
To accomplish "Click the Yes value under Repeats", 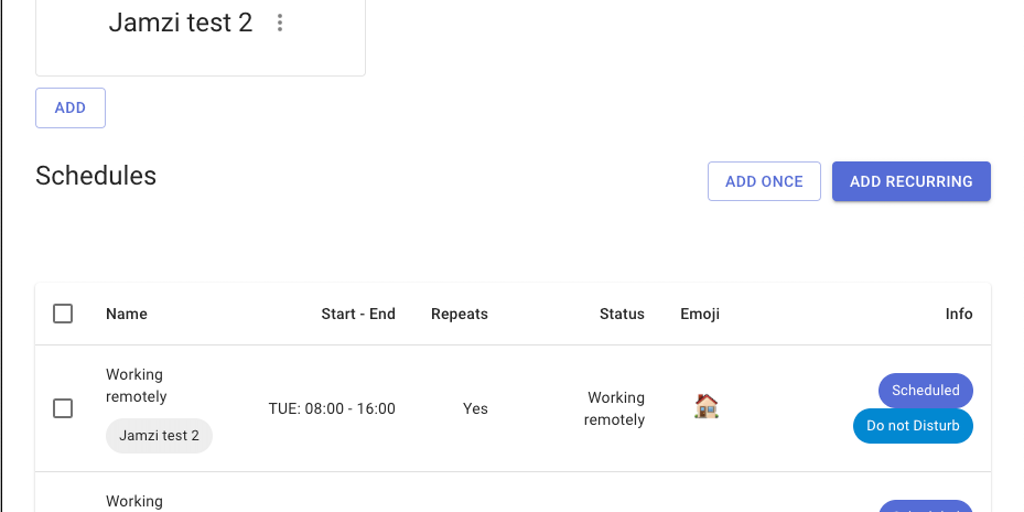I will pos(475,409).
